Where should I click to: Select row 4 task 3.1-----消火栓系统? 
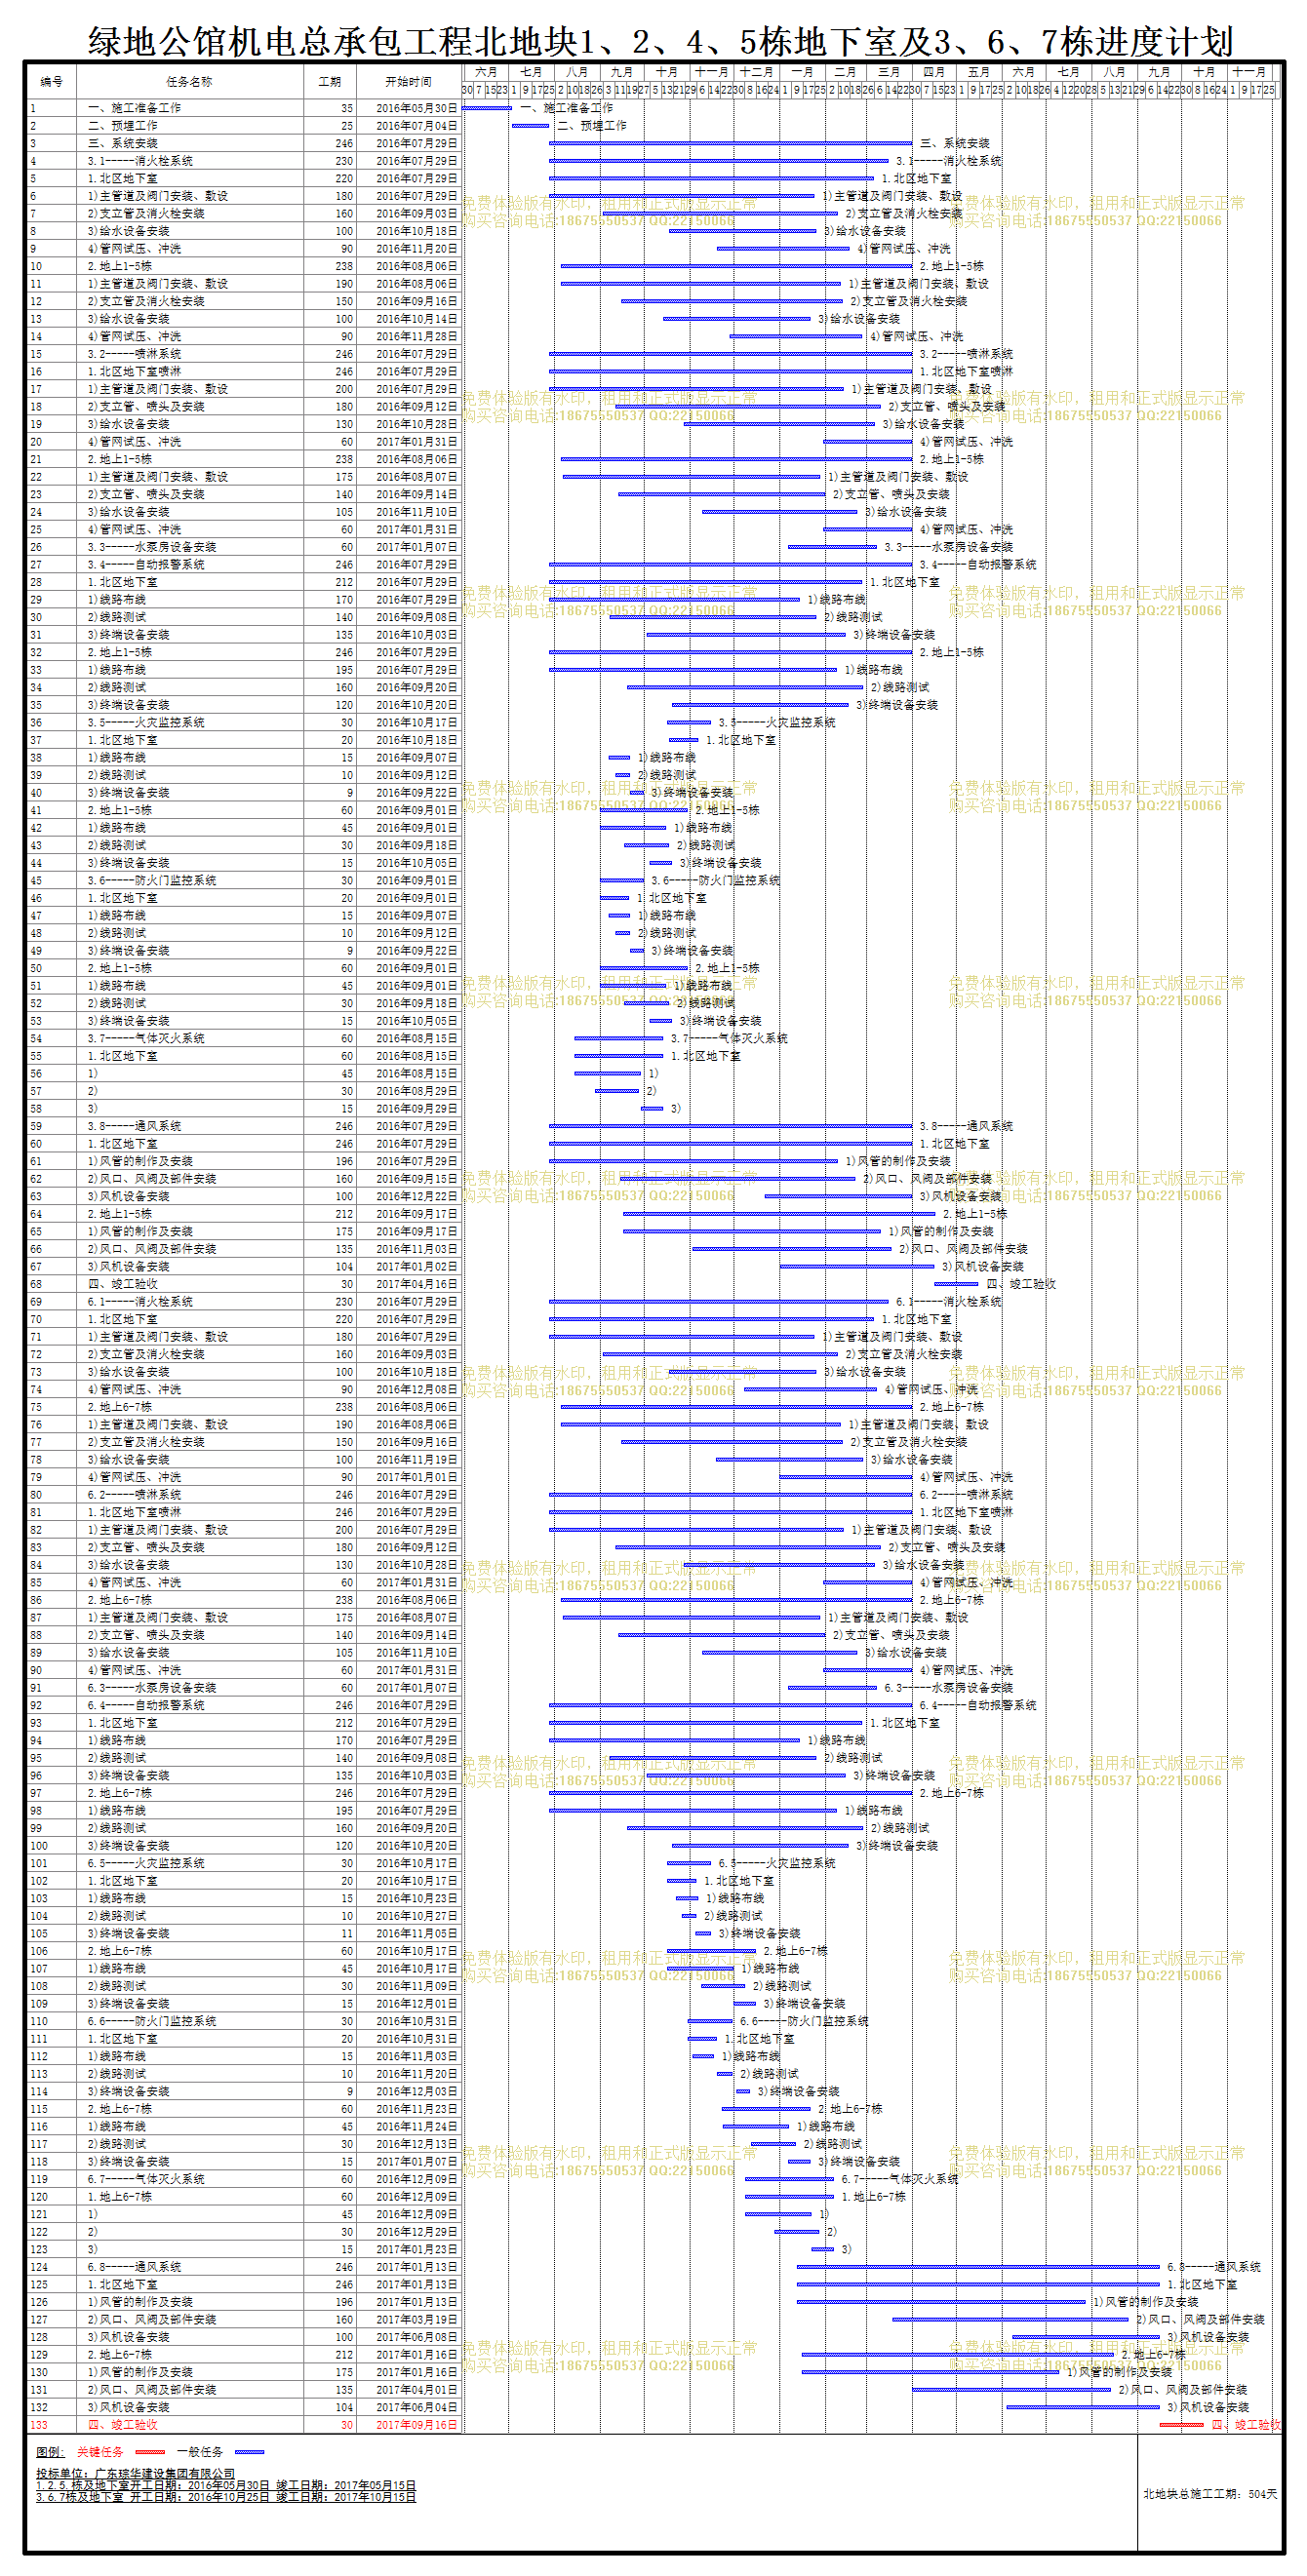click(141, 161)
